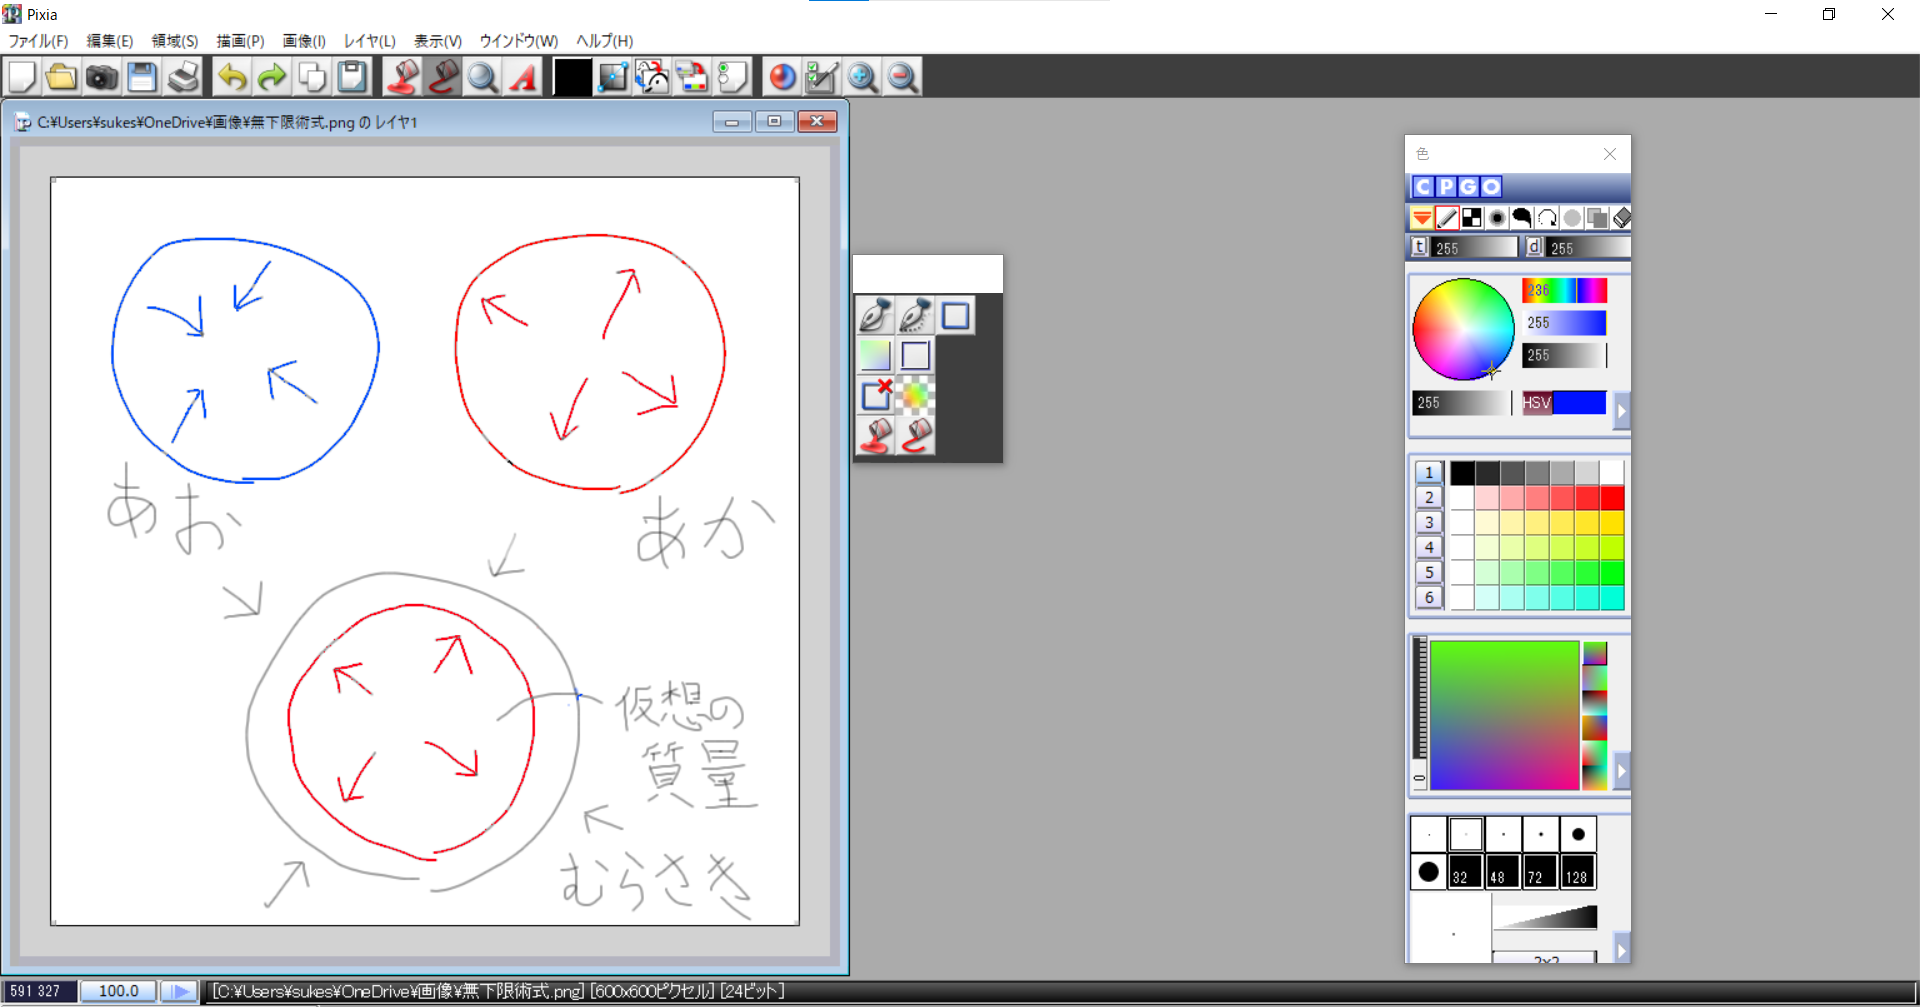Toggle the C panel button in color window
This screenshot has height=1007, width=1920.
click(1423, 187)
